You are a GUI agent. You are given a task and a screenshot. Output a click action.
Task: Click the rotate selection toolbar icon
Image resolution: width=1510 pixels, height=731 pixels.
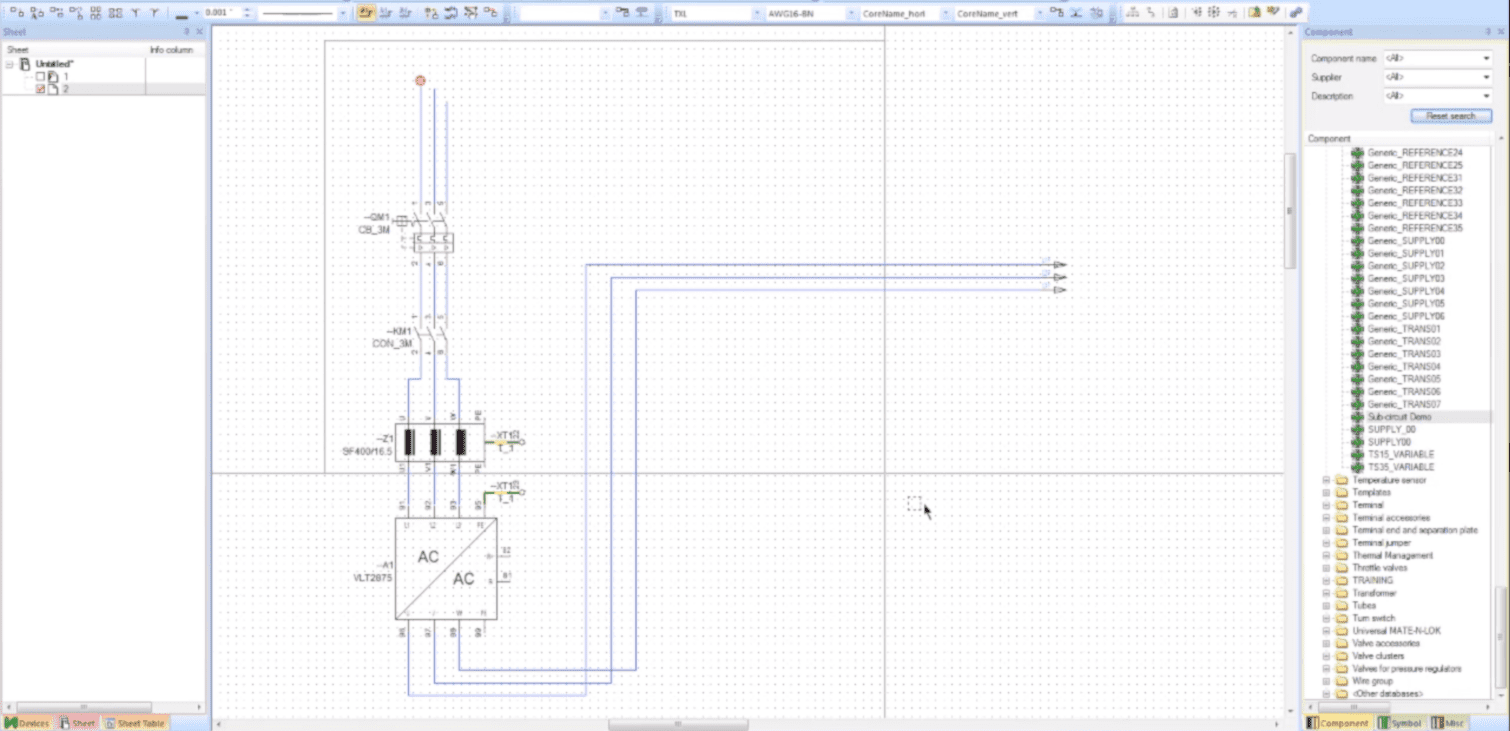click(452, 13)
